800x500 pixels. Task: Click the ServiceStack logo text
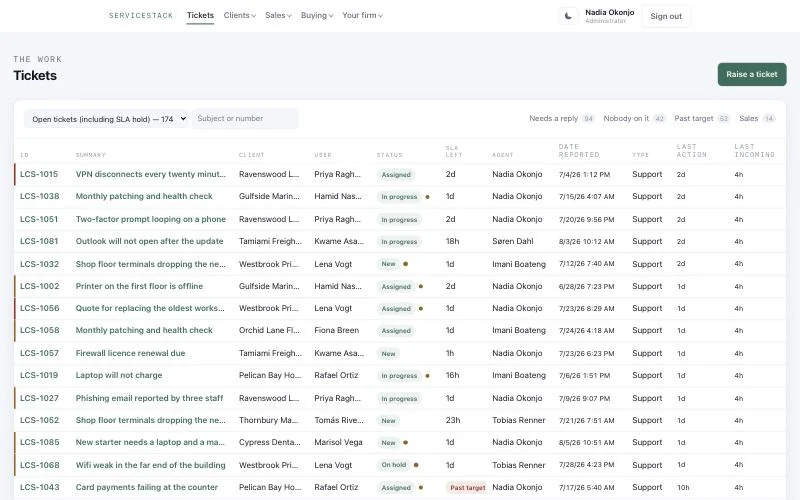[141, 16]
